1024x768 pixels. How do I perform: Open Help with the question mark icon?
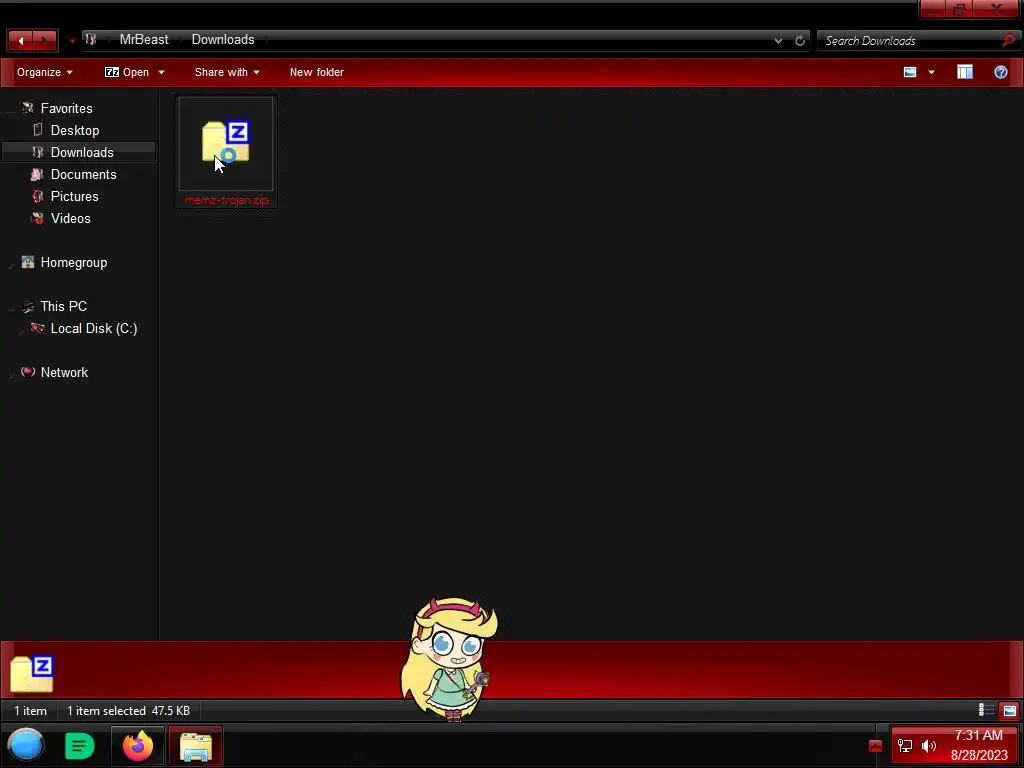[1000, 72]
